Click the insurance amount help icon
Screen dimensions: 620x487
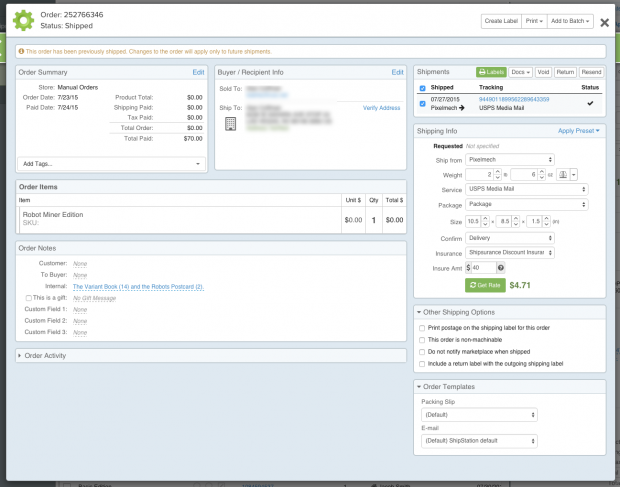501,268
